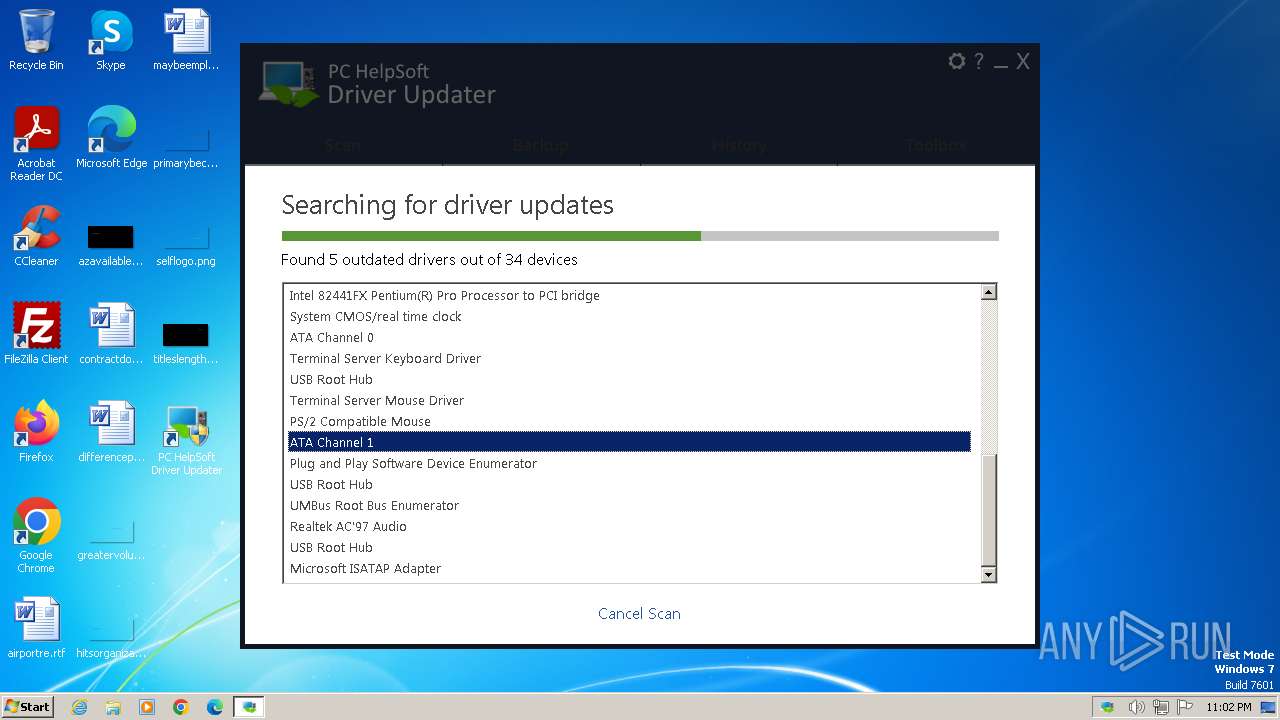Screen dimensions: 1280x720
Task: Select the differencep... Word document
Action: (x=111, y=432)
